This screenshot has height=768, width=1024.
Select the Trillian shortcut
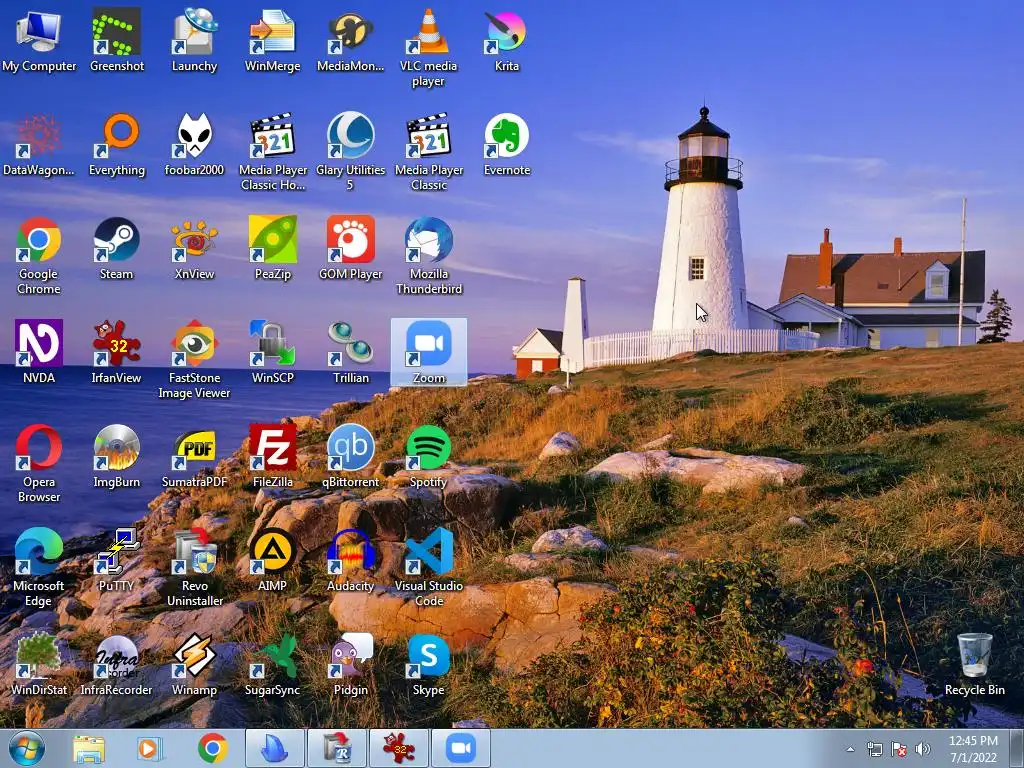(x=350, y=353)
